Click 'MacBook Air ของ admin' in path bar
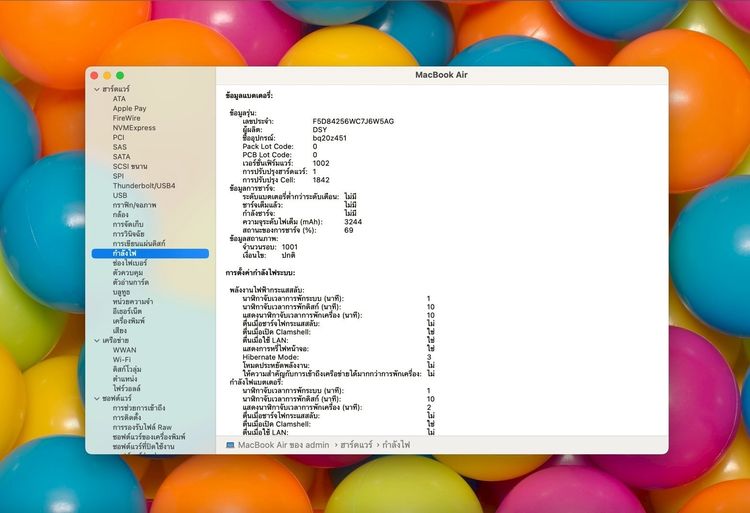 click(283, 445)
